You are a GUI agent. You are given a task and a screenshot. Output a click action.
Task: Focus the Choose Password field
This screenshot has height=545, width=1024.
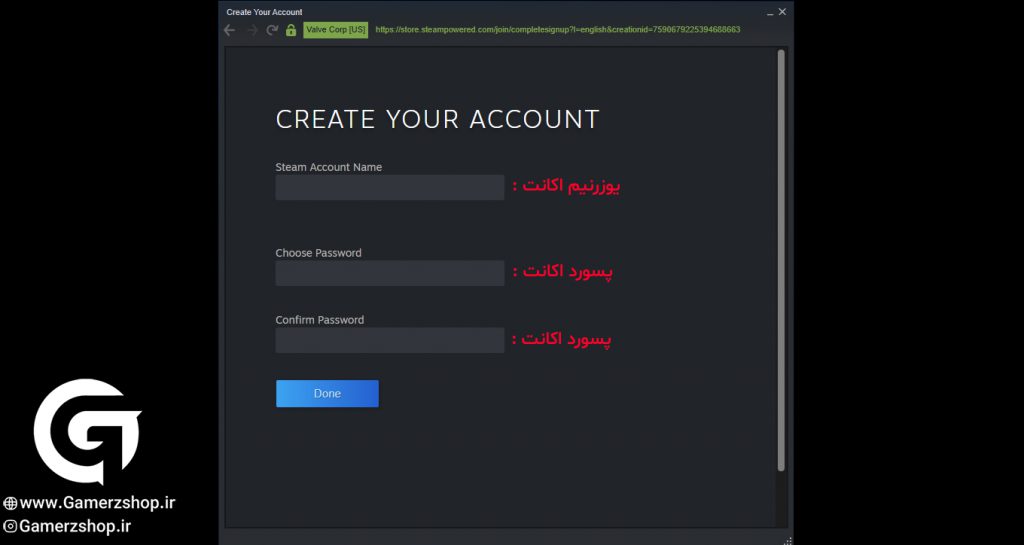pos(390,273)
